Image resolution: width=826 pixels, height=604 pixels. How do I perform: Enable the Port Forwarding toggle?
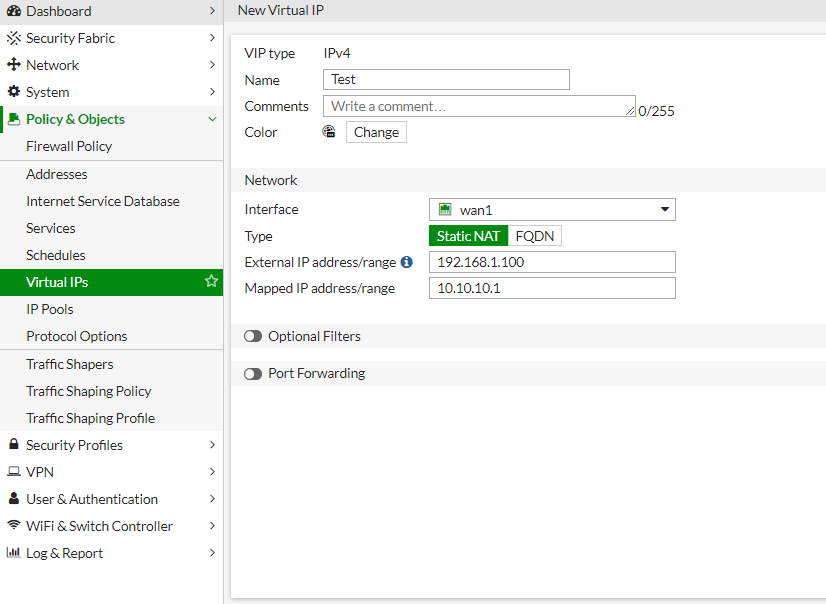click(x=252, y=372)
